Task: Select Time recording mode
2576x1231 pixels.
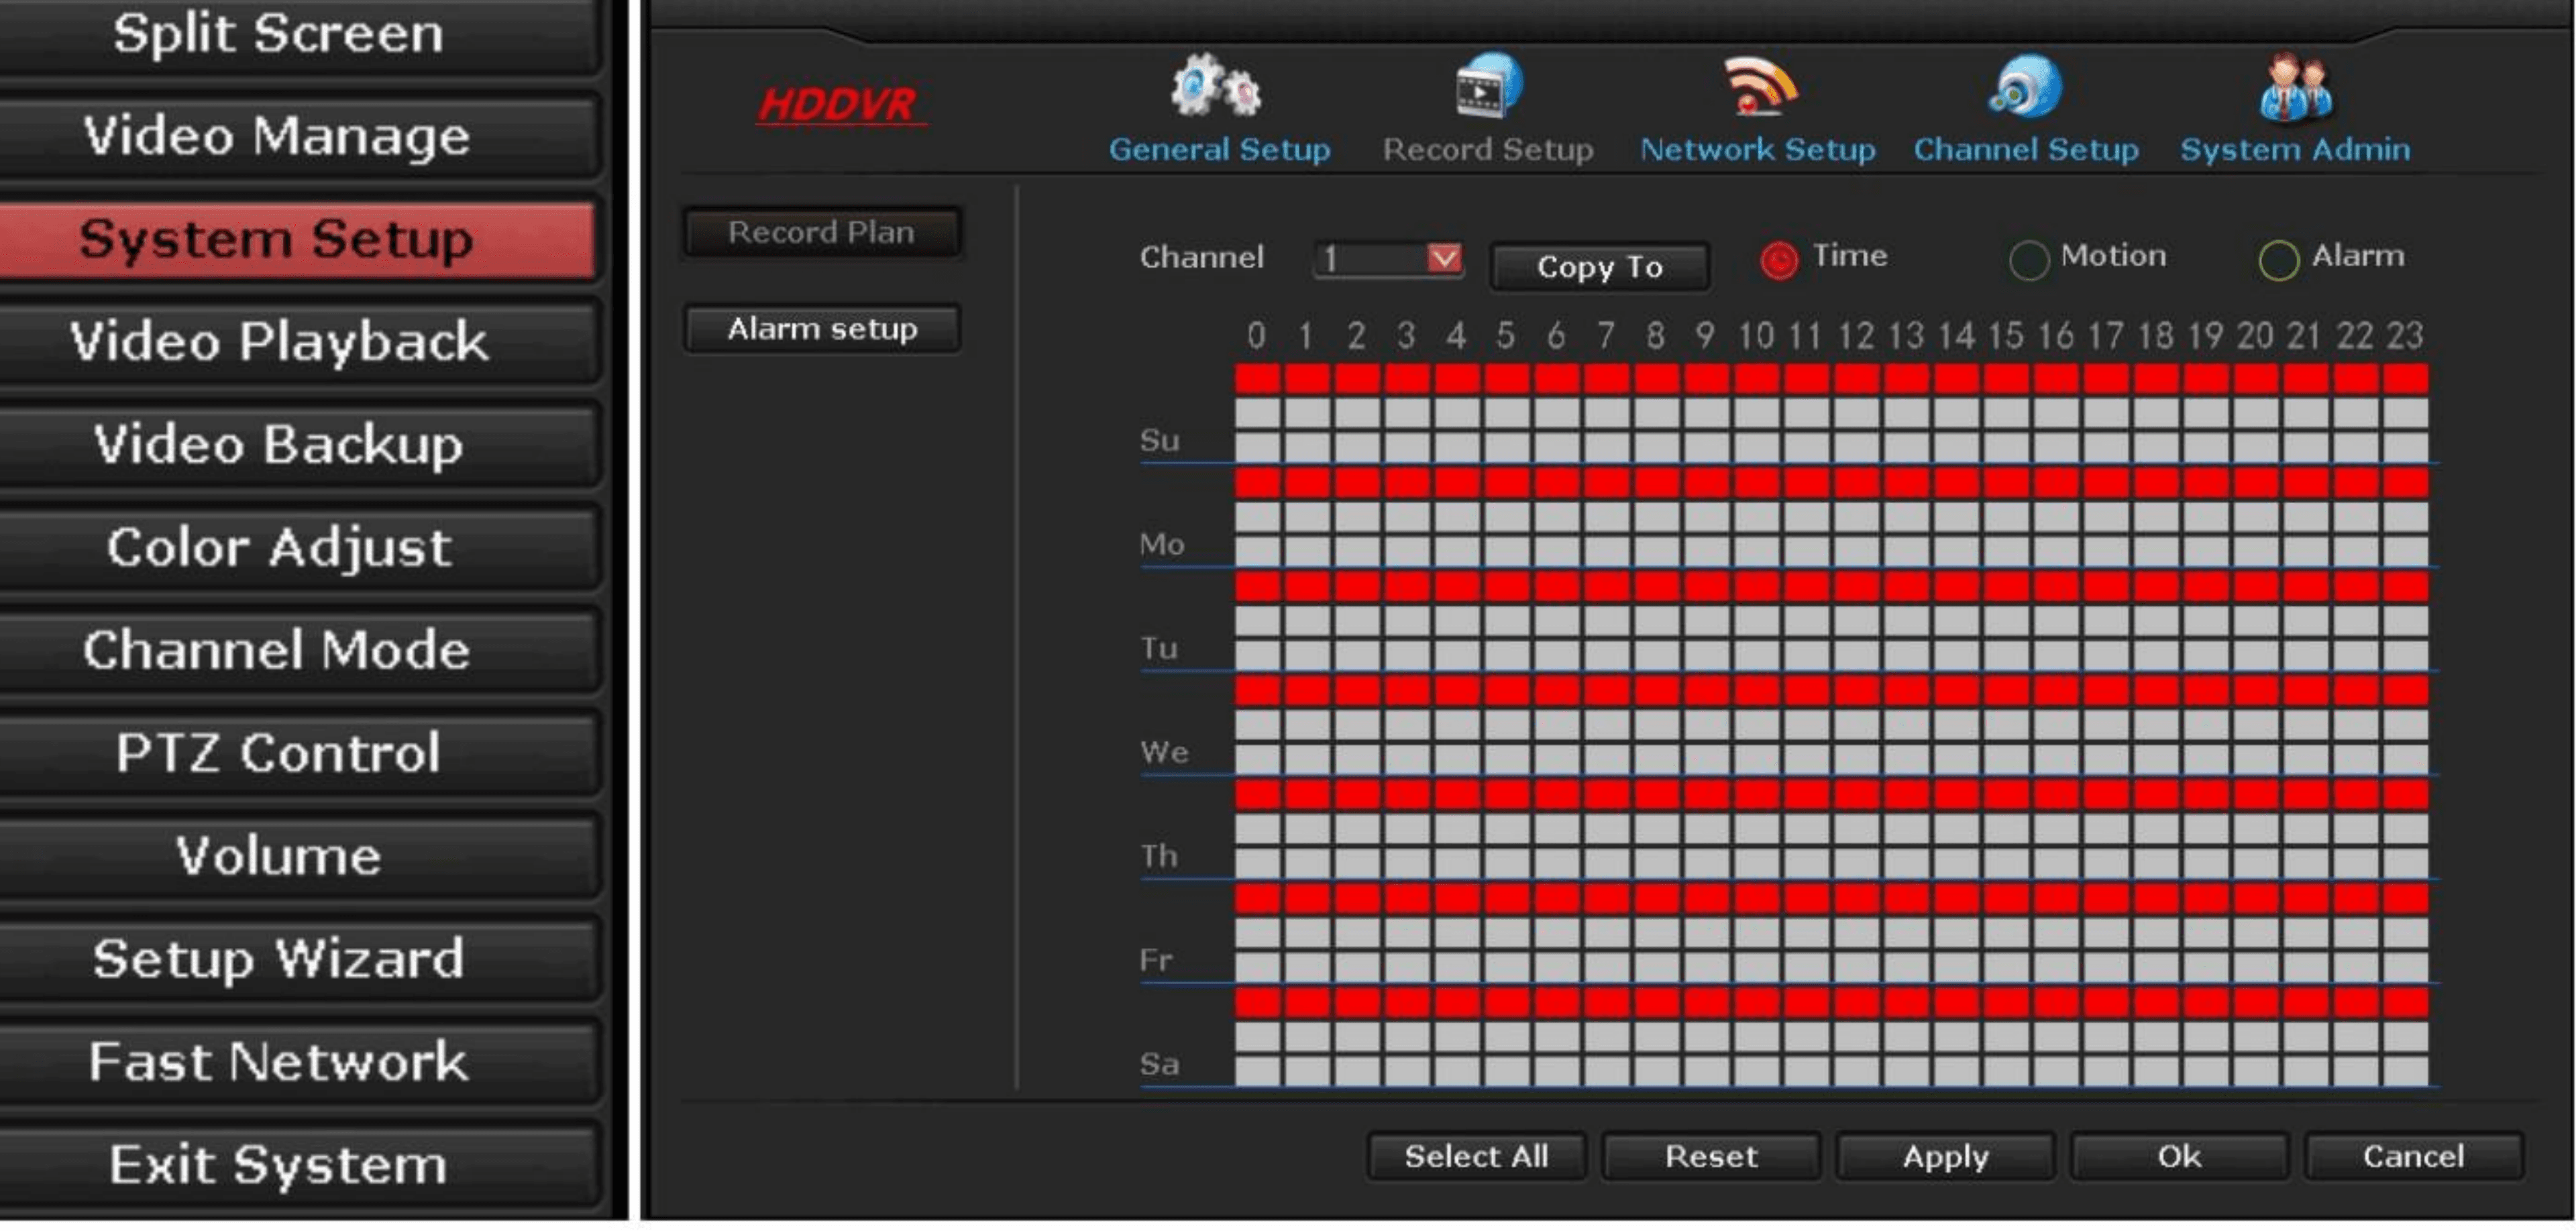Action: [x=1778, y=260]
